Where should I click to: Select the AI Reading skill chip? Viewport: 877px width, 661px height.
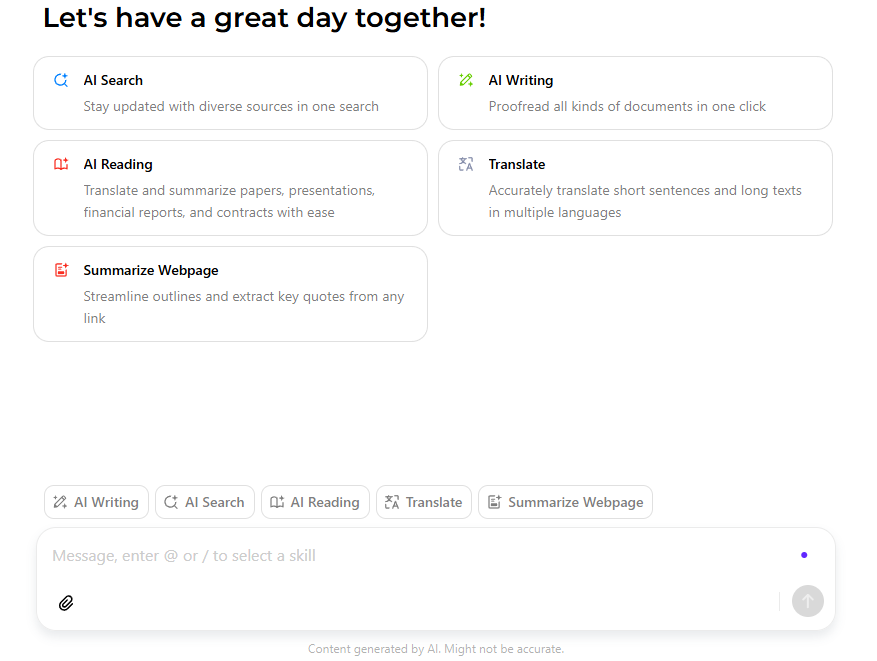pyautogui.click(x=315, y=502)
